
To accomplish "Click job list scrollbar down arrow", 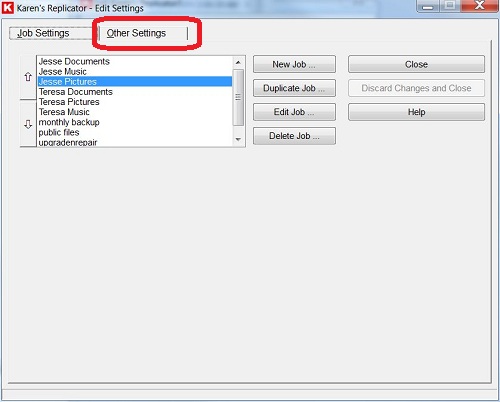I will [238, 139].
